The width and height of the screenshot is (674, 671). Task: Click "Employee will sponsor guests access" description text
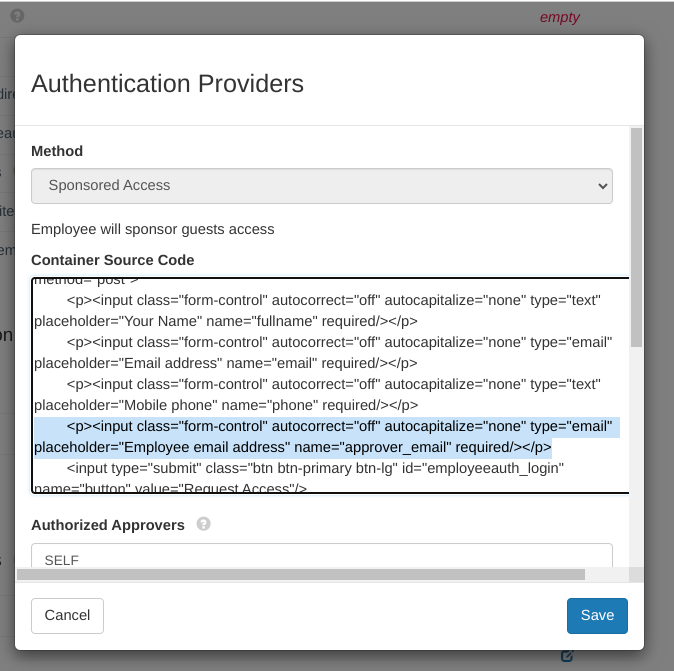[x=152, y=229]
